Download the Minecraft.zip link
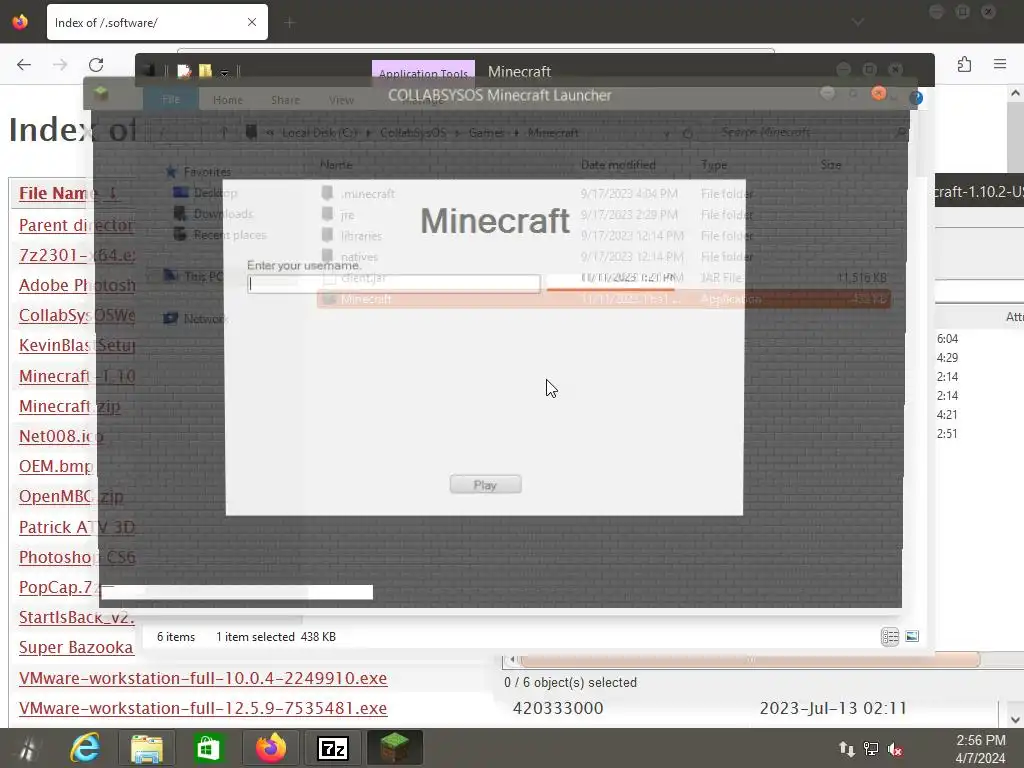Image resolution: width=1024 pixels, height=768 pixels. tap(69, 406)
